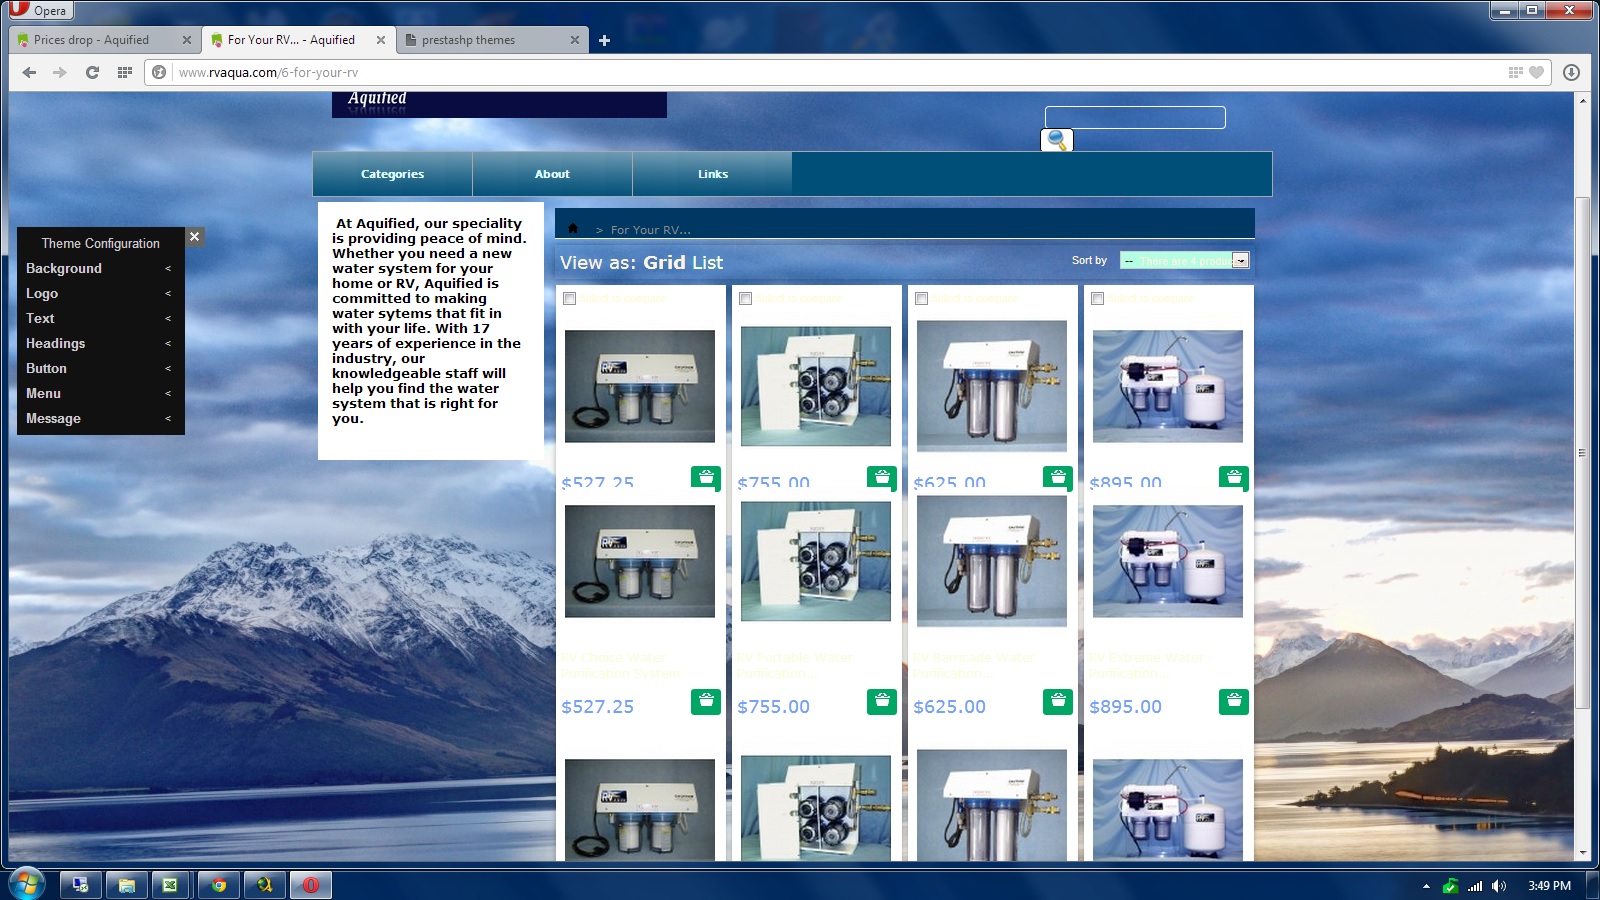This screenshot has width=1600, height=900.
Task: Open the browser downloads button
Action: [1571, 72]
